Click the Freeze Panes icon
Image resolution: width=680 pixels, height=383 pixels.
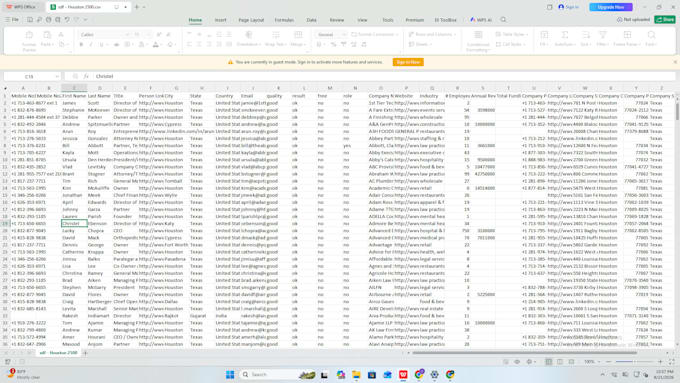pyautogui.click(x=627, y=35)
